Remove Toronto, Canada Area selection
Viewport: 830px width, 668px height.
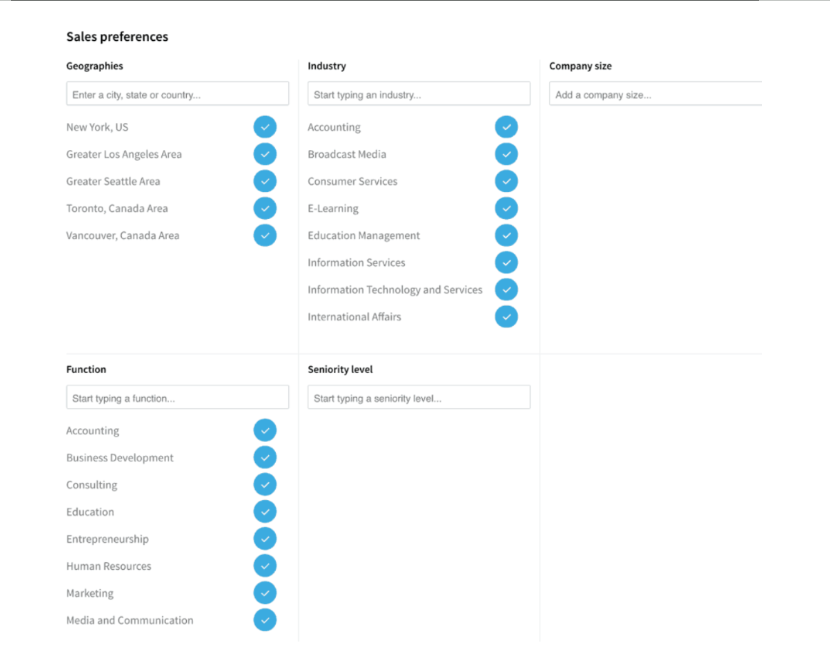pyautogui.click(x=265, y=208)
